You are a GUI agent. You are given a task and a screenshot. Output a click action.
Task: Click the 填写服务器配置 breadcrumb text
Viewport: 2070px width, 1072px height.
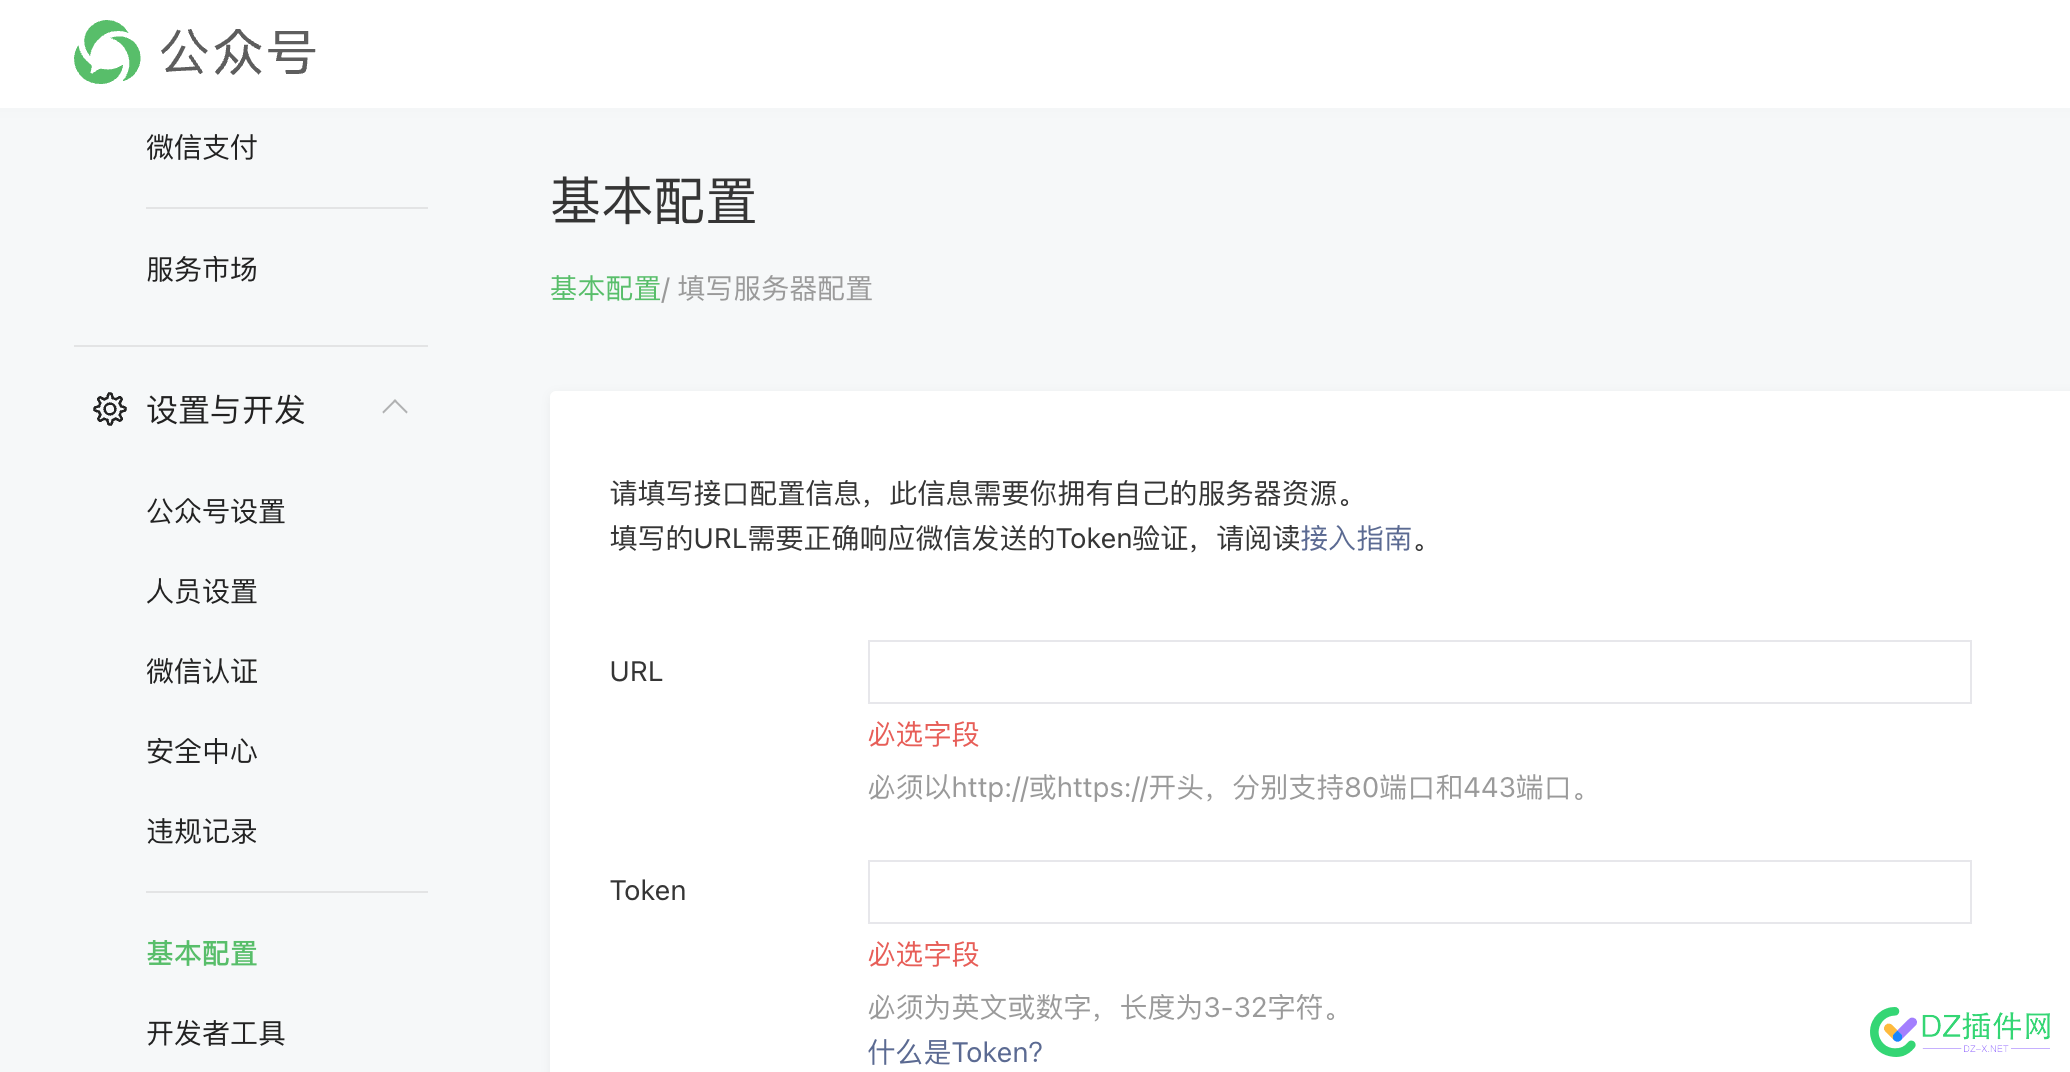775,289
